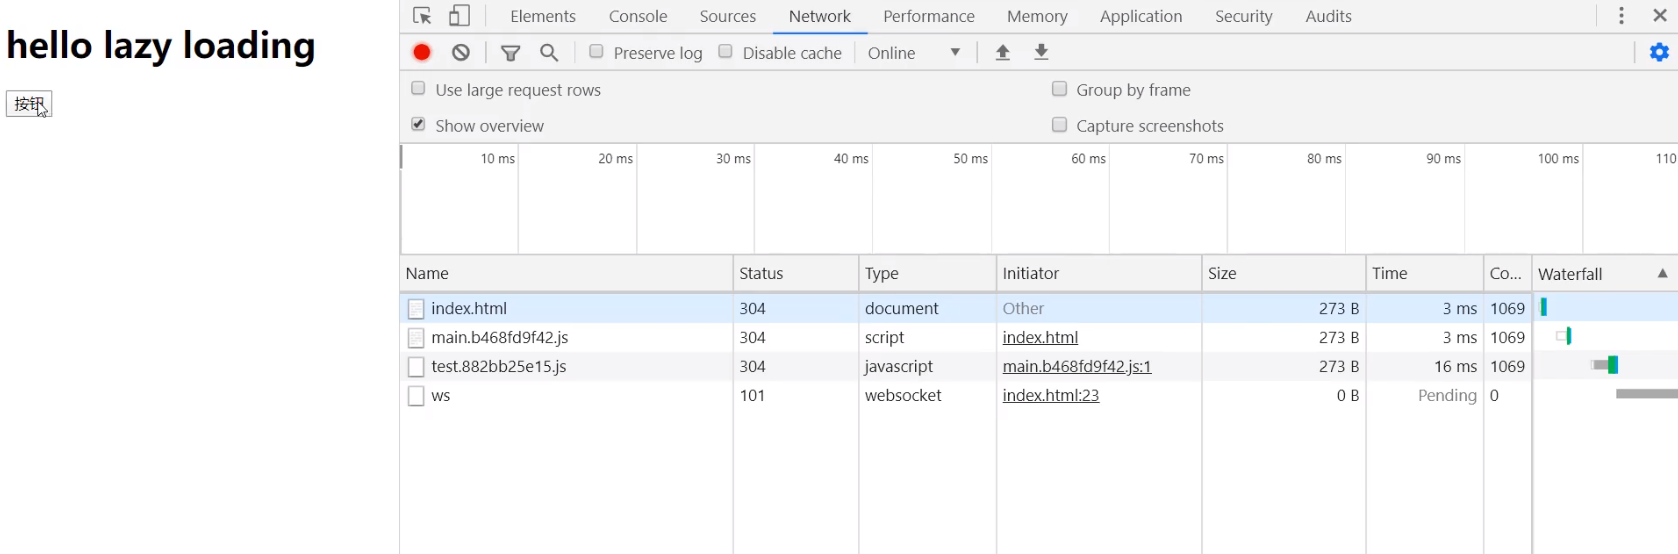
Task: Click the 50 ms mark in overview timeline
Action: [970, 159]
